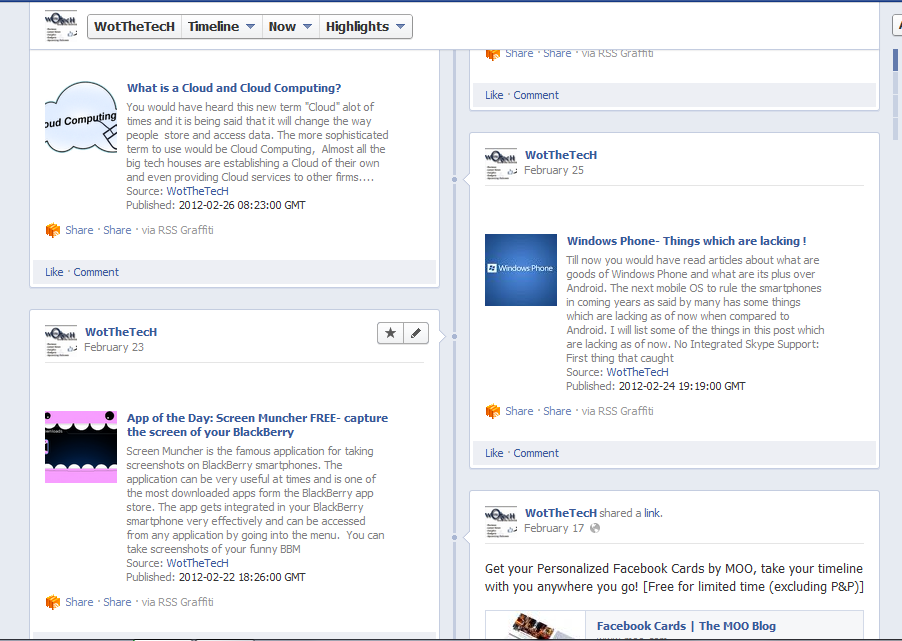Expand the Now dropdown

point(291,26)
